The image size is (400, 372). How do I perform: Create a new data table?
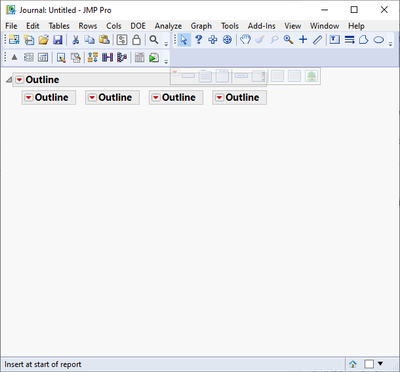14,40
